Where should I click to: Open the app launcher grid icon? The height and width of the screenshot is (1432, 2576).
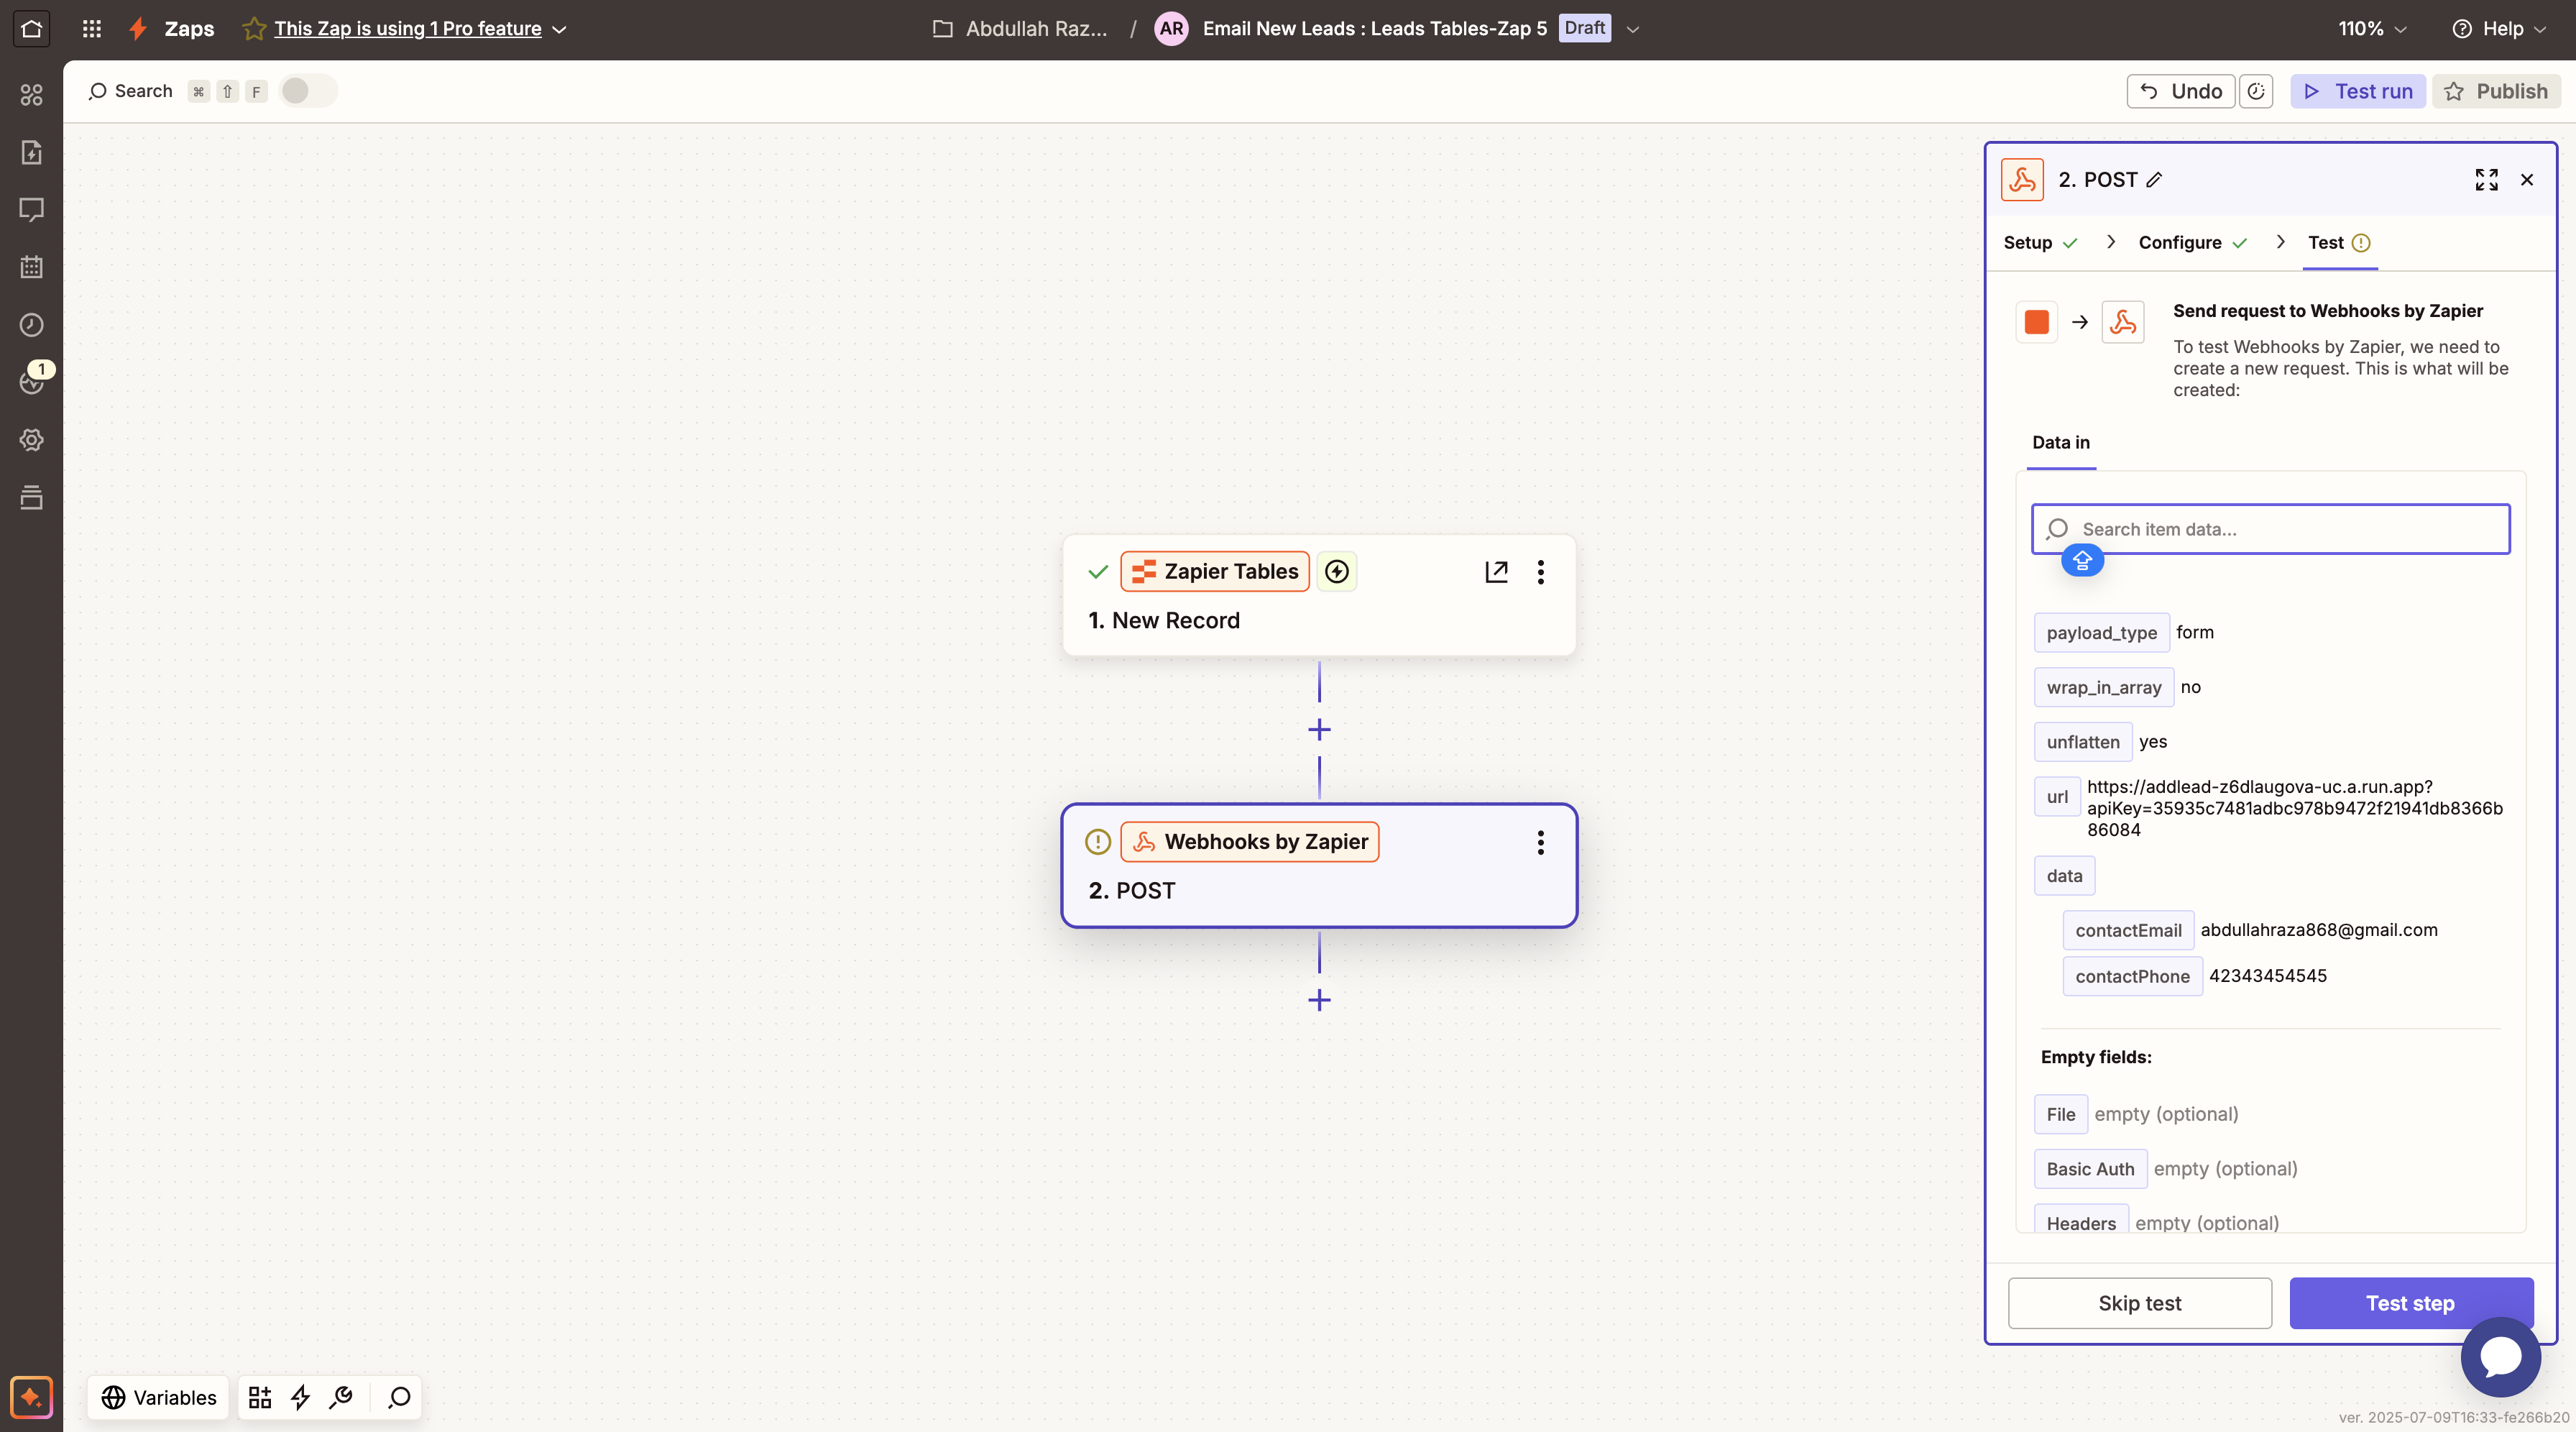[92, 29]
